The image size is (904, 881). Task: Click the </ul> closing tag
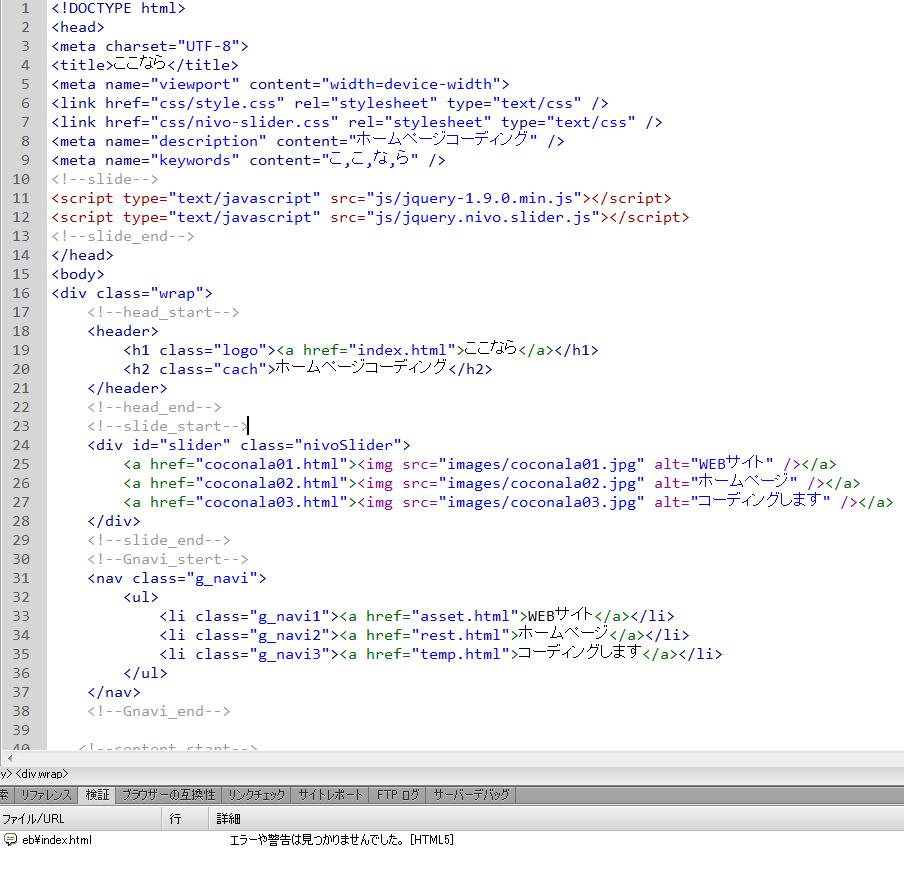tap(145, 674)
